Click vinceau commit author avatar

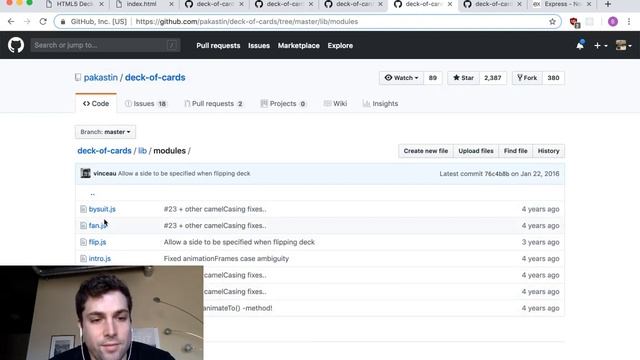coord(85,173)
